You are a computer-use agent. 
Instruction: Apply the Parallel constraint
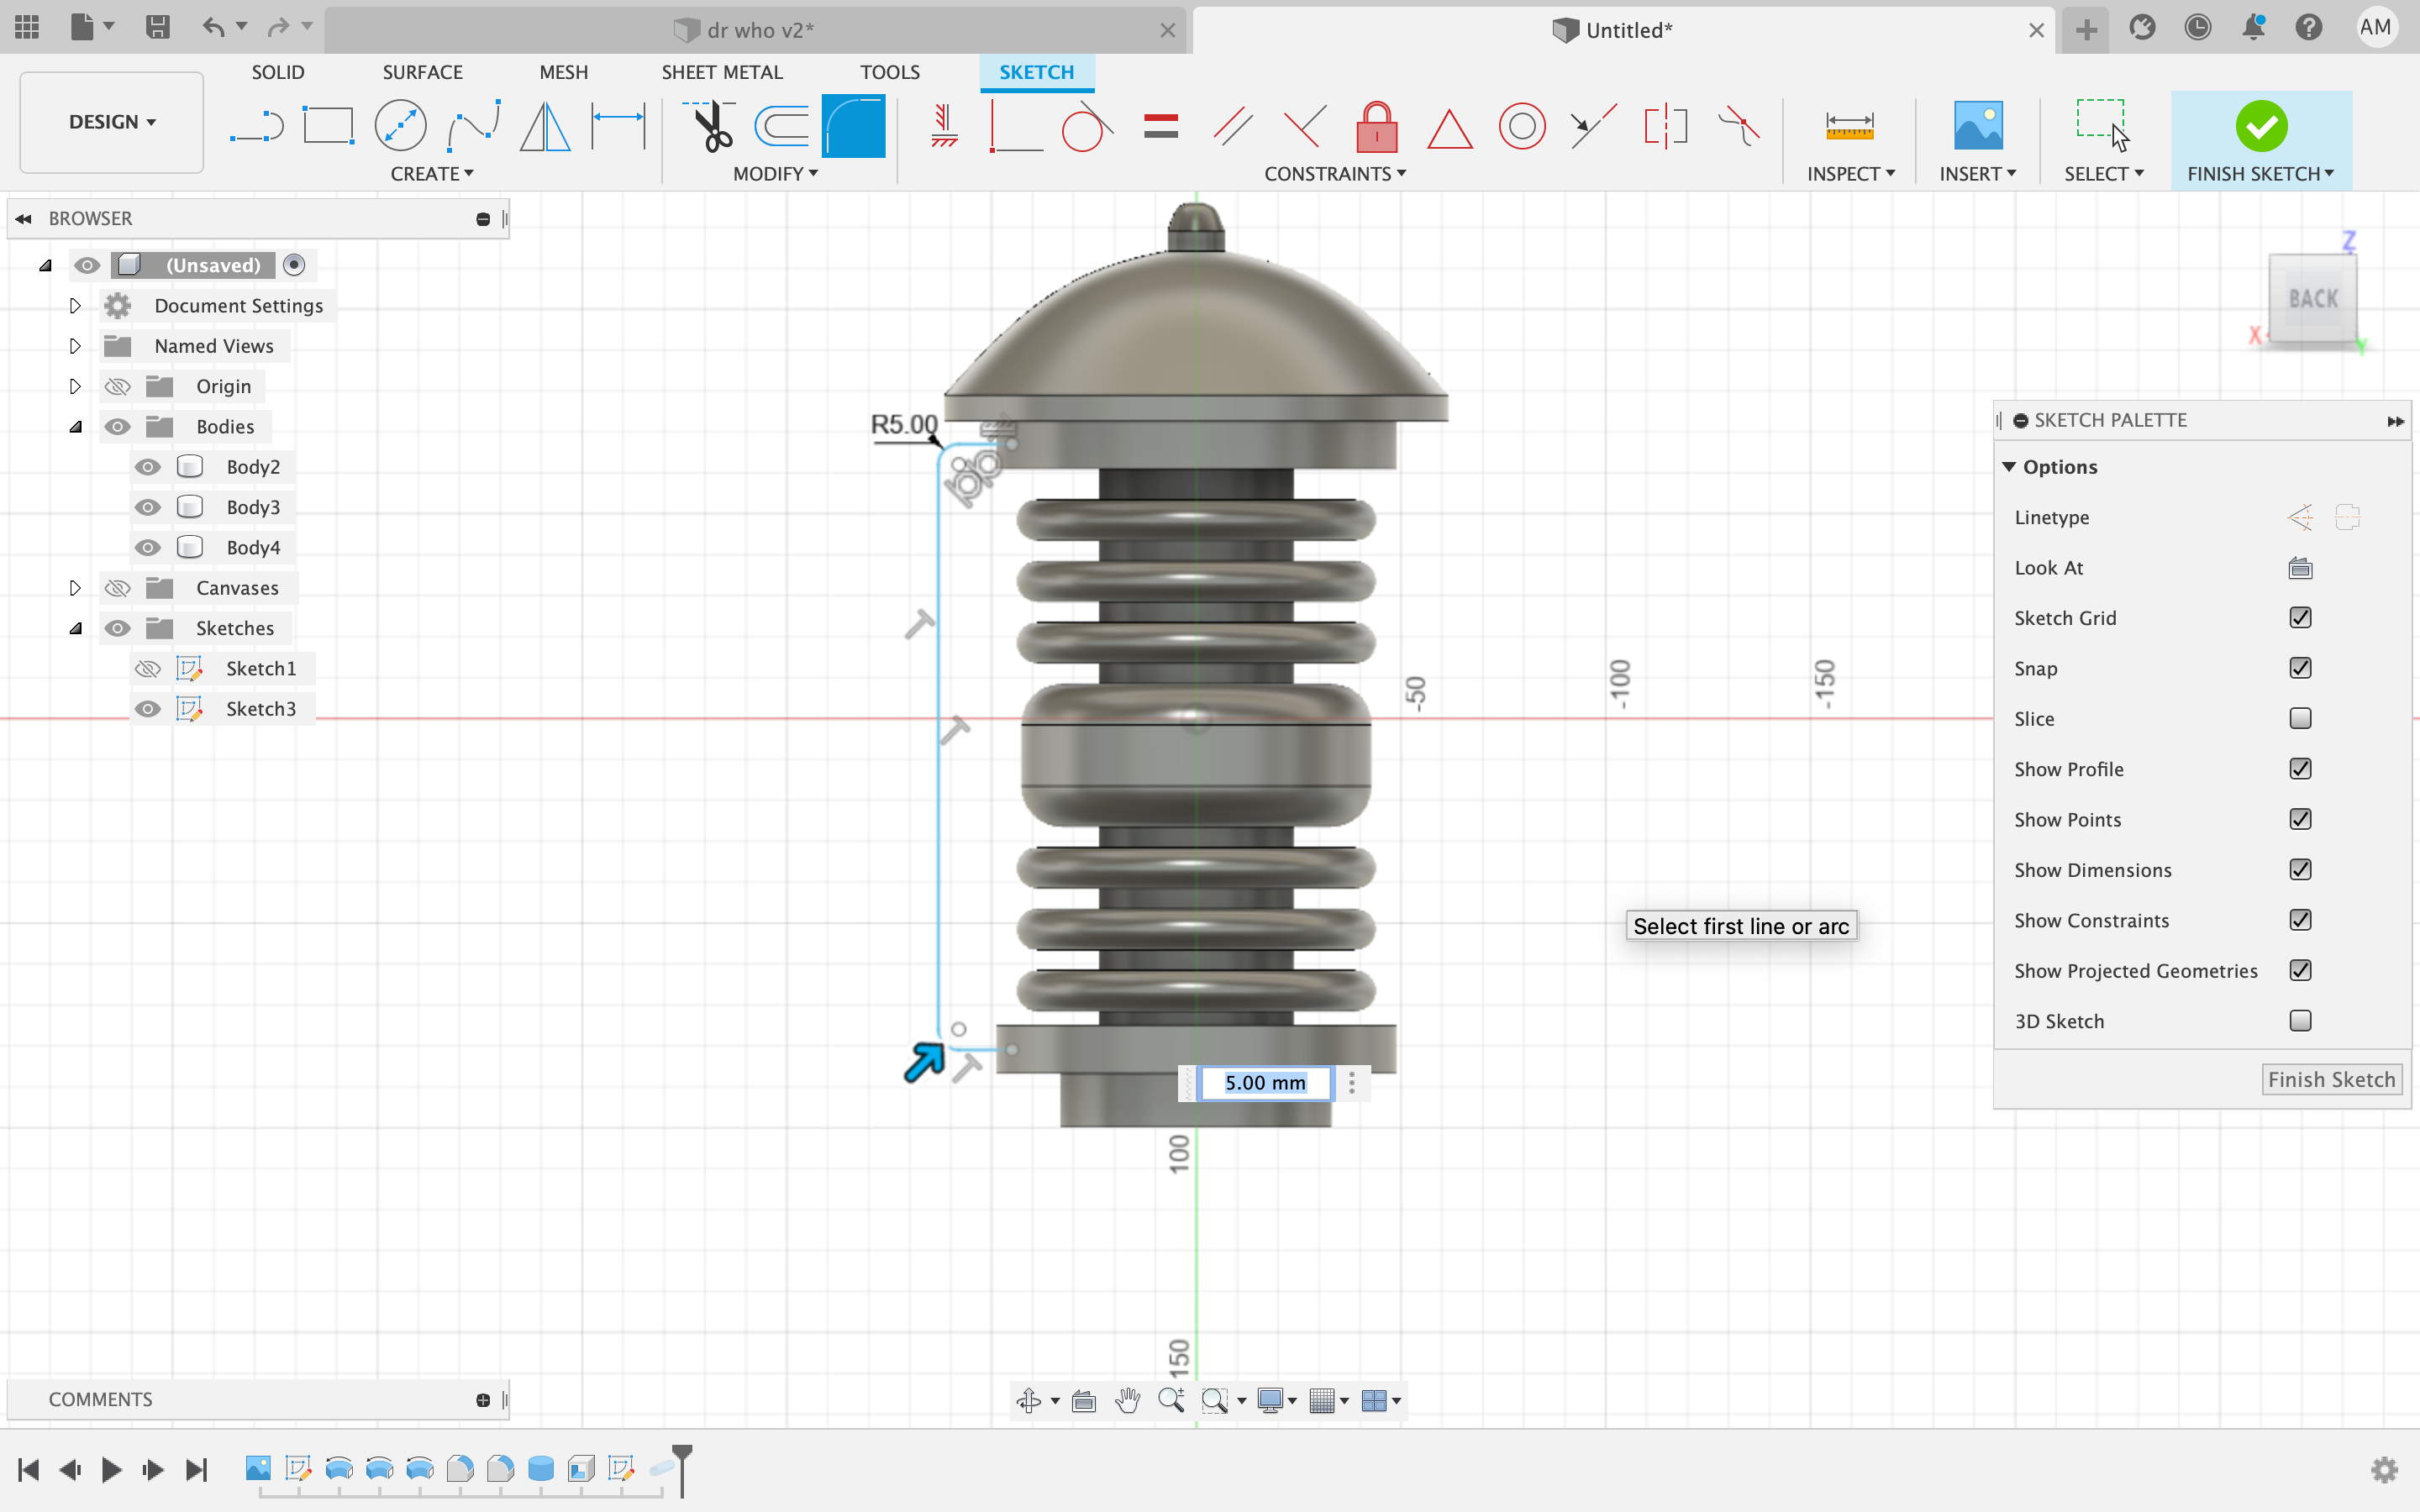[1233, 125]
